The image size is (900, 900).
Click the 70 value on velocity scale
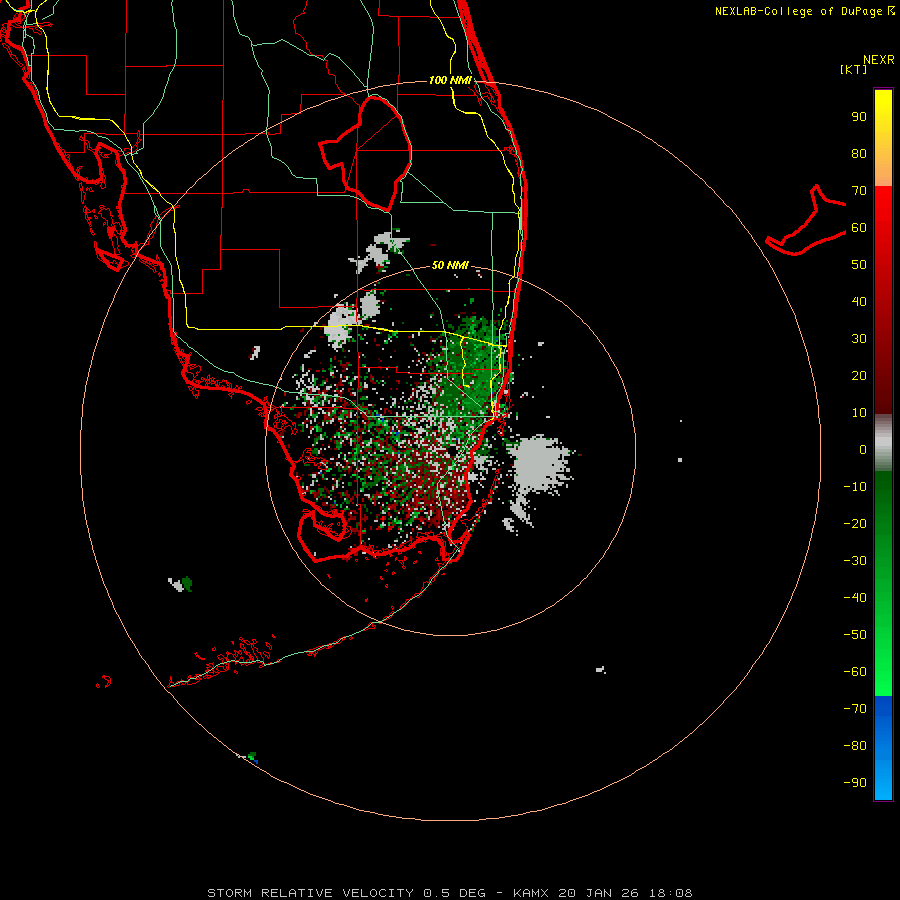click(859, 191)
